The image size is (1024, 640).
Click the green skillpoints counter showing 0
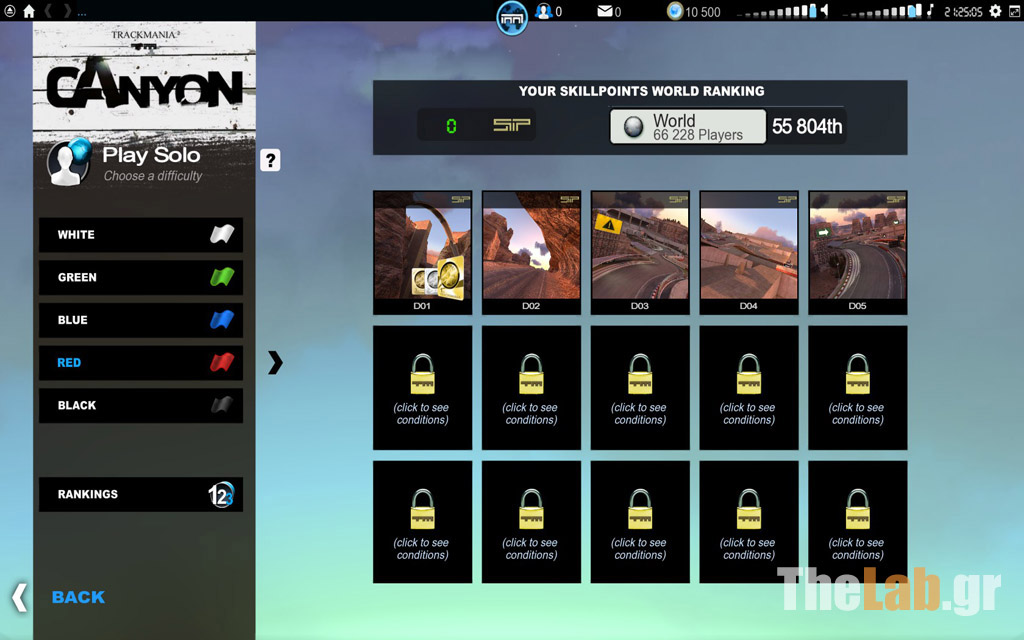point(451,125)
